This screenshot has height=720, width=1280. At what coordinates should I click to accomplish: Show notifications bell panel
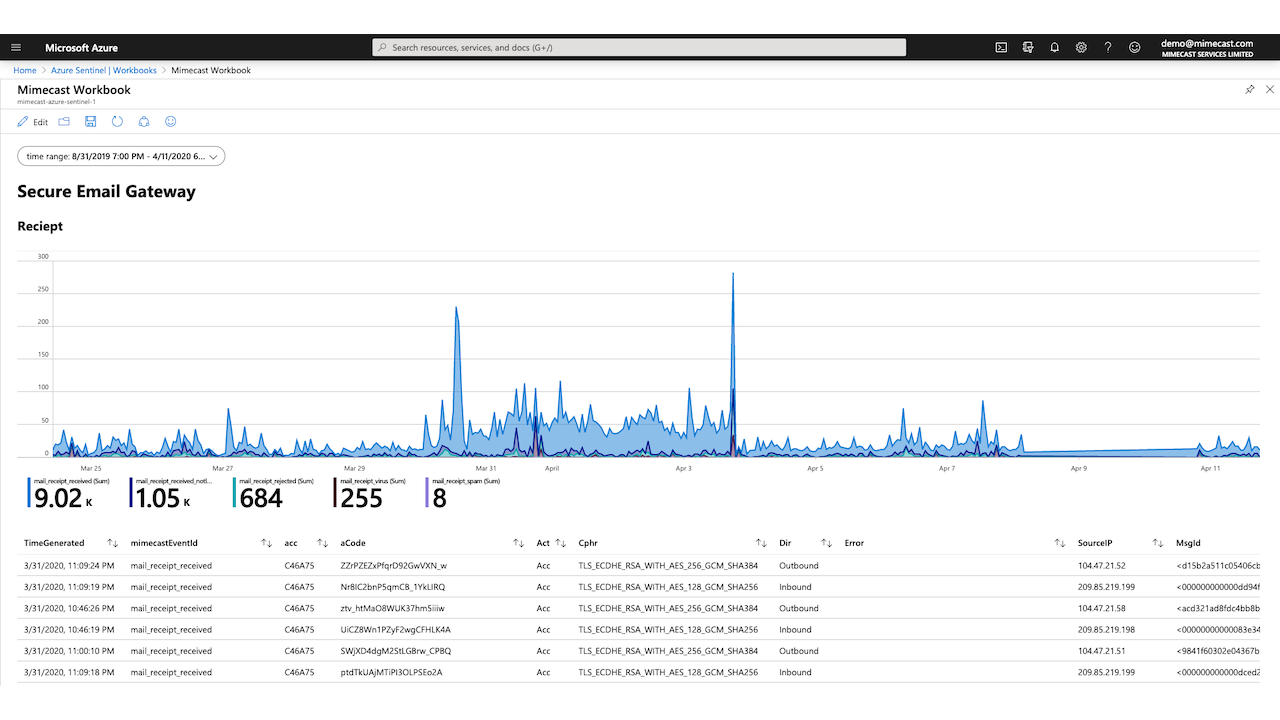point(1054,47)
